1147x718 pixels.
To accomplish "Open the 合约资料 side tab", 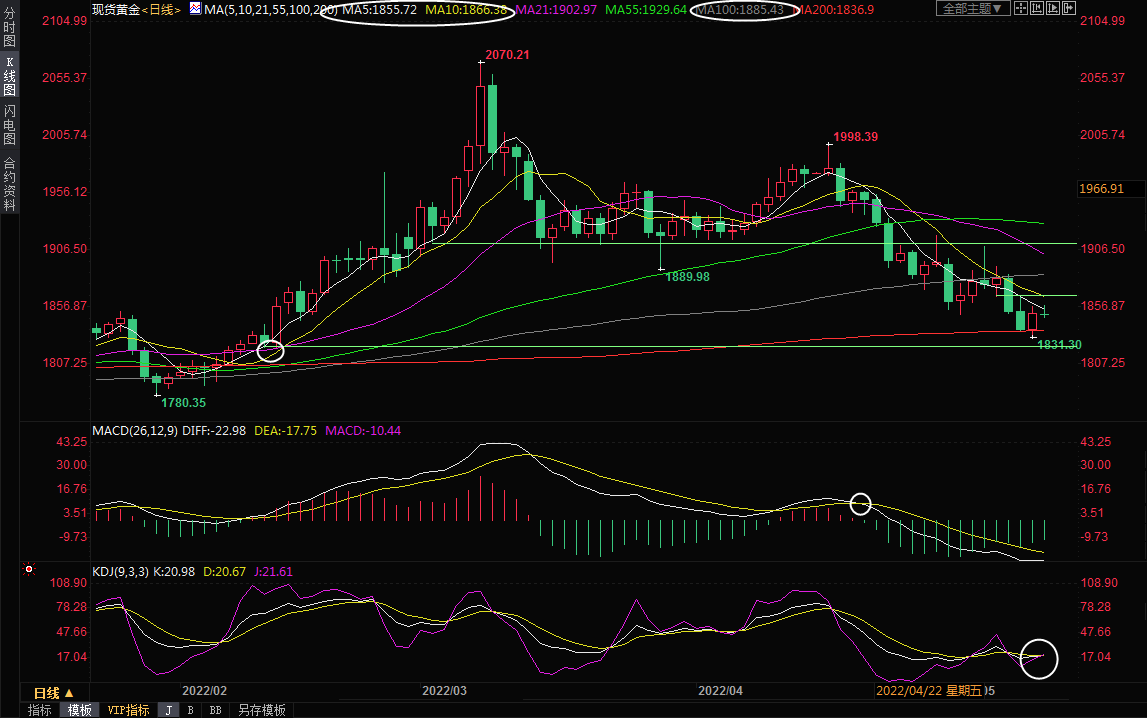I will pos(9,184).
